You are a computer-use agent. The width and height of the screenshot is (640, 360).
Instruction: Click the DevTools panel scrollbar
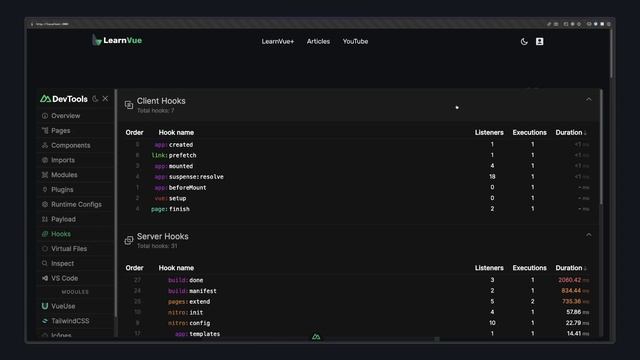pyautogui.click(x=601, y=147)
